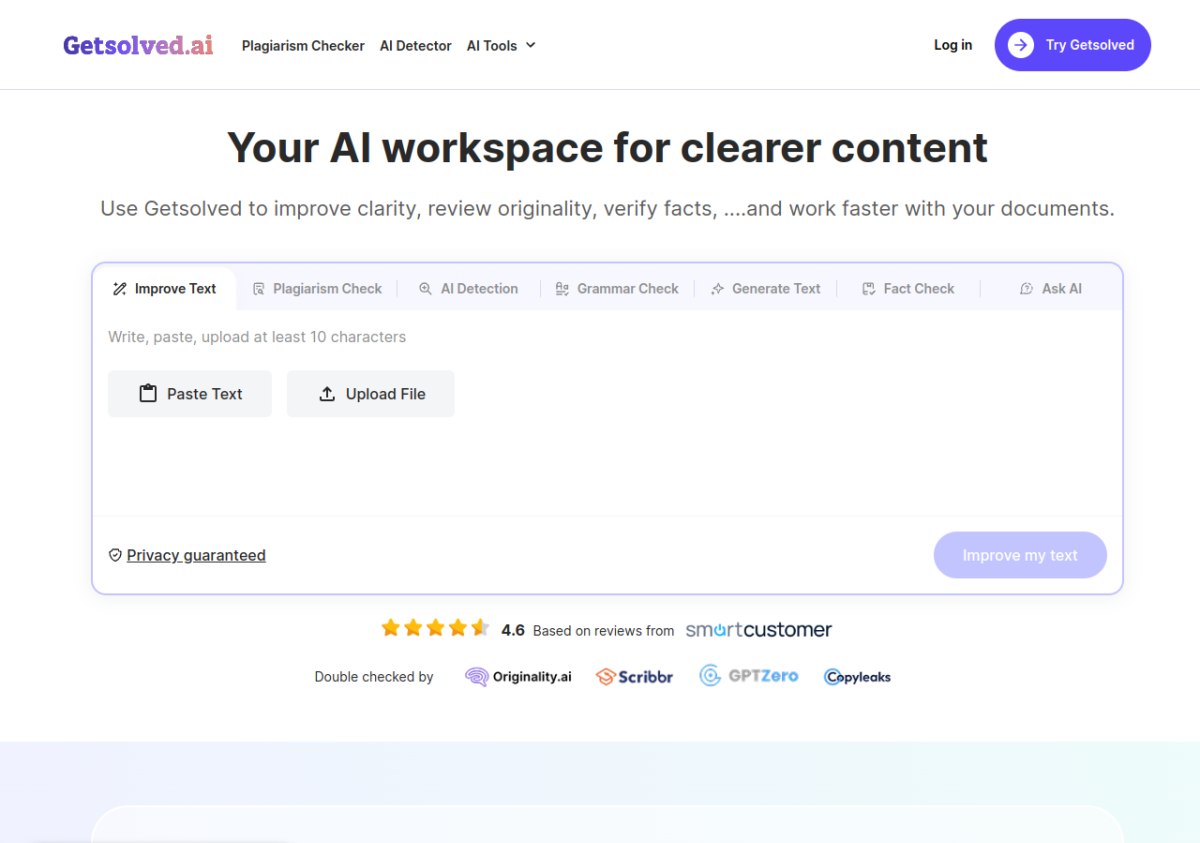Click the Scribbr logo
1200x843 pixels.
[x=635, y=677]
